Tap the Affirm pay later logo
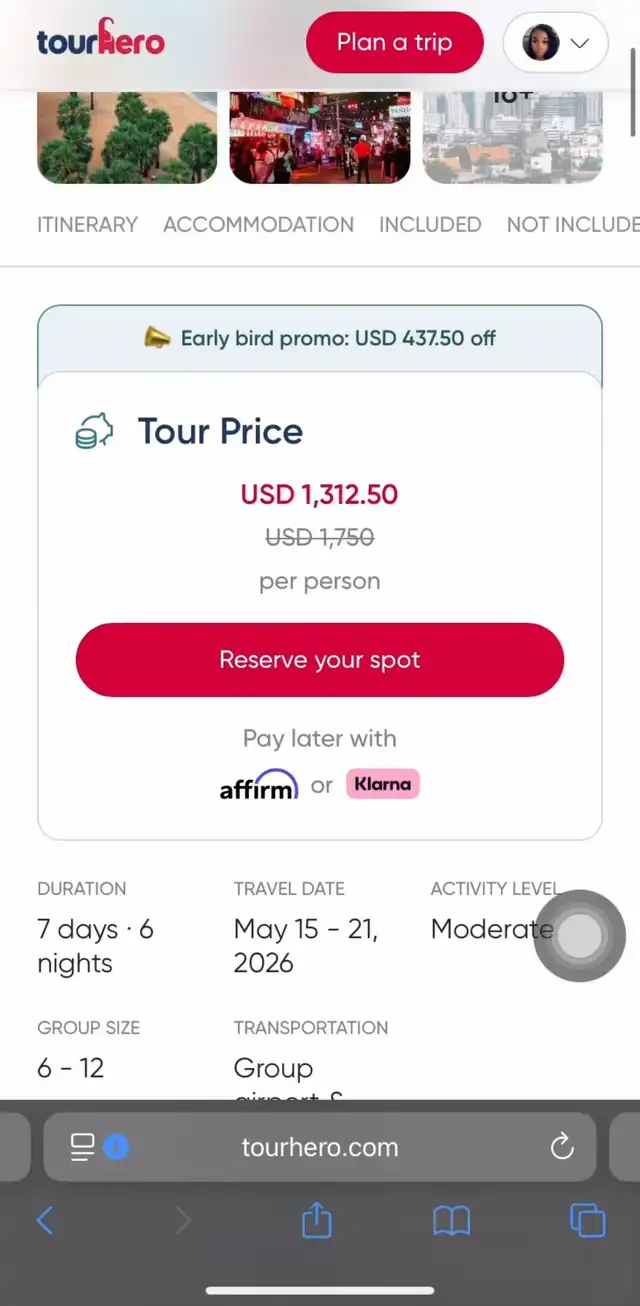 [258, 785]
